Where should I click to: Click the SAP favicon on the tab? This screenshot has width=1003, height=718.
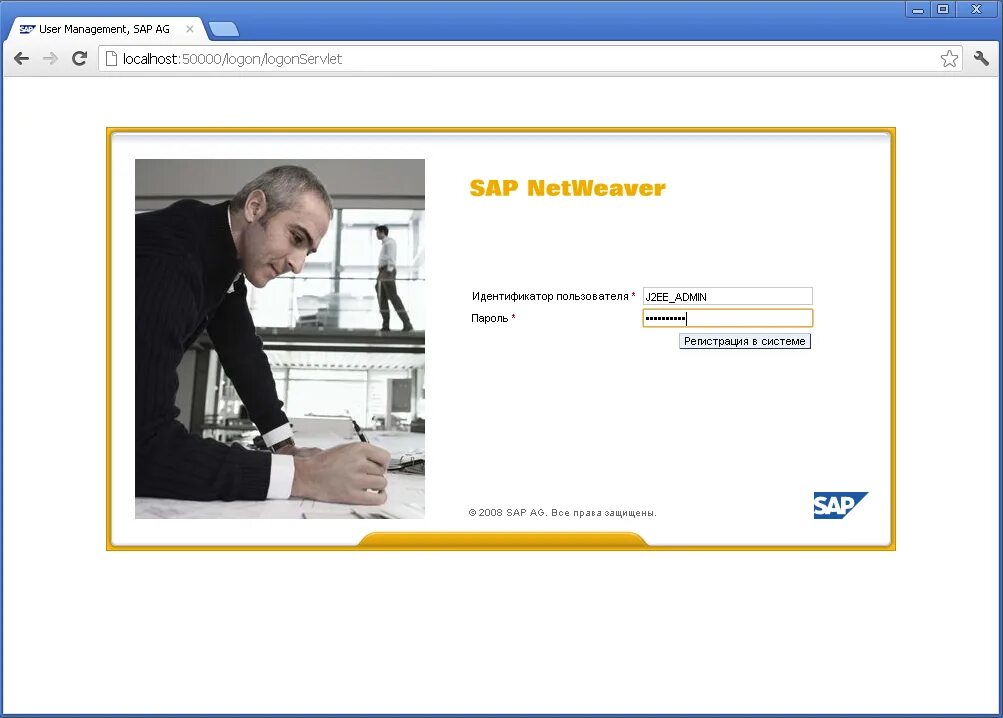pyautogui.click(x=27, y=29)
